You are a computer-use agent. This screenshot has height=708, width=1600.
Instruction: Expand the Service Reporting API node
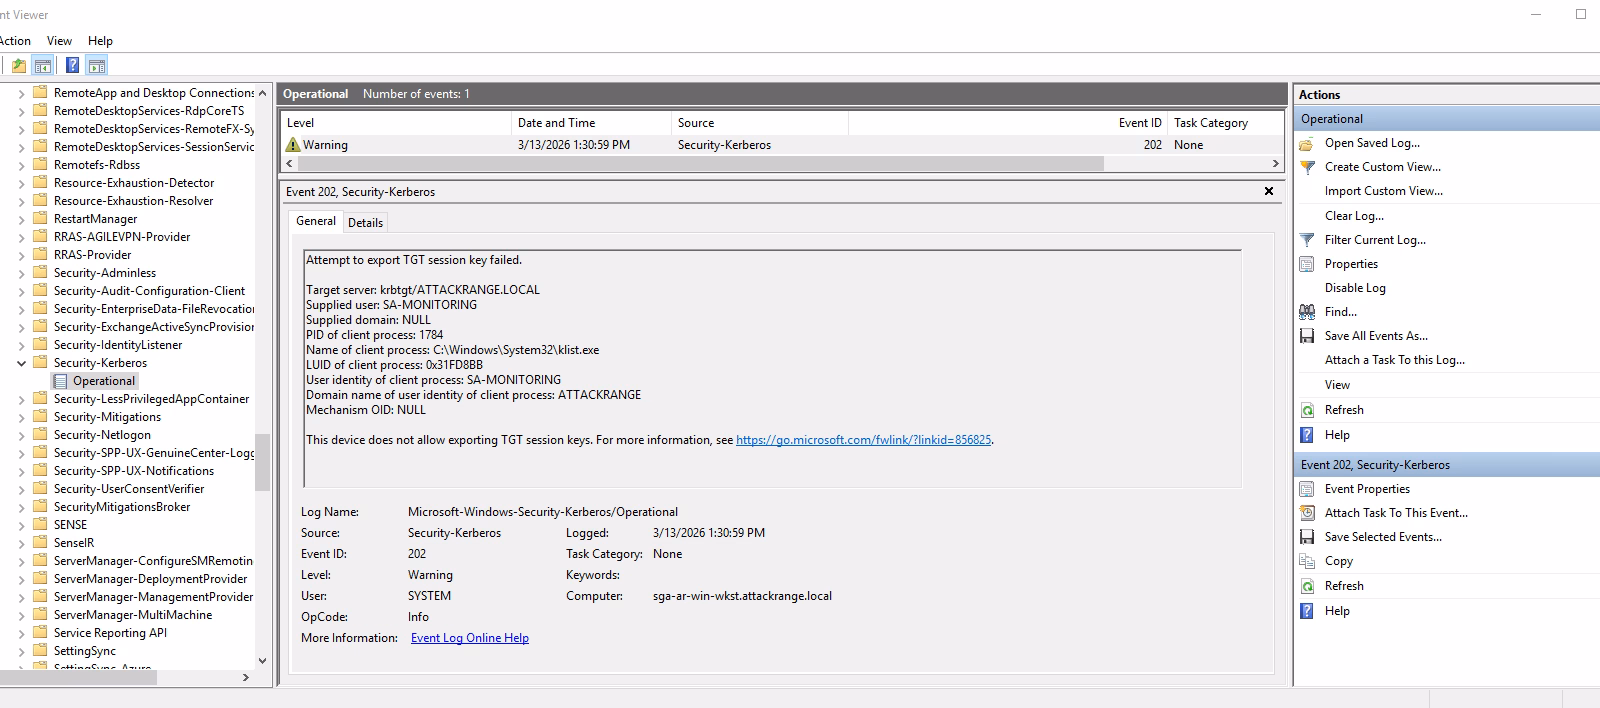[x=21, y=633]
